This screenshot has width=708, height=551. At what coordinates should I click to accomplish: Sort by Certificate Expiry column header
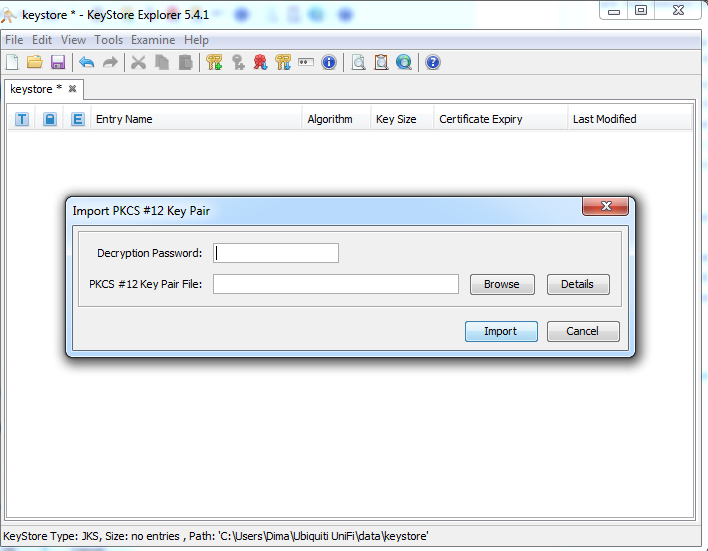pyautogui.click(x=500, y=119)
